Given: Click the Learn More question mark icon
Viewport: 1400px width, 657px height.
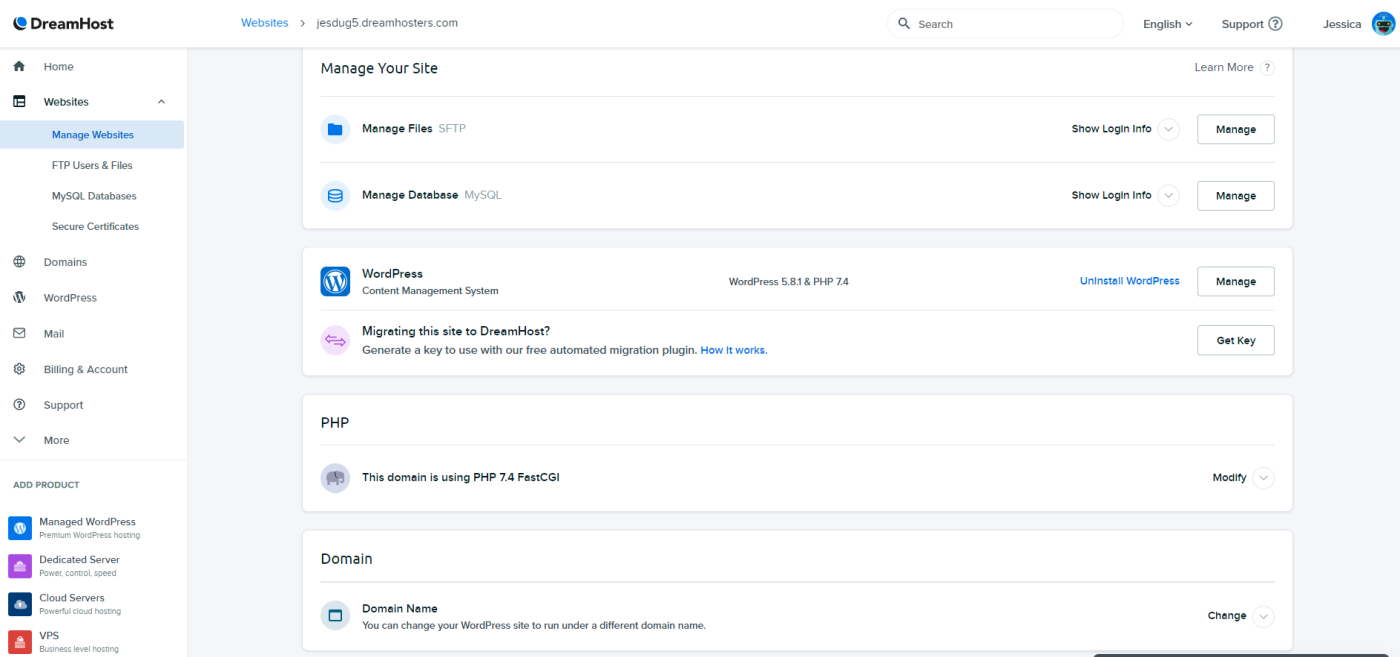Looking at the screenshot, I should (1267, 67).
